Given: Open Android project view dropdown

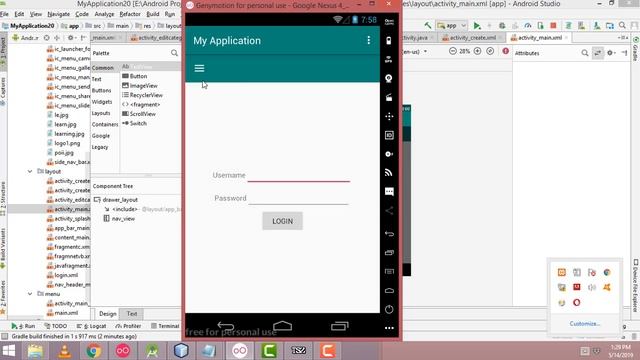Looking at the screenshot, I should (x=26, y=38).
